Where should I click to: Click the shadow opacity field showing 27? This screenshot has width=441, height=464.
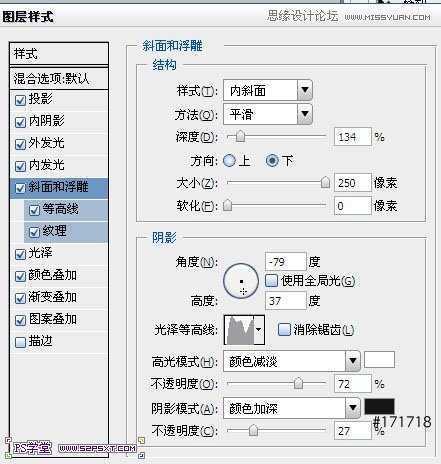click(353, 431)
